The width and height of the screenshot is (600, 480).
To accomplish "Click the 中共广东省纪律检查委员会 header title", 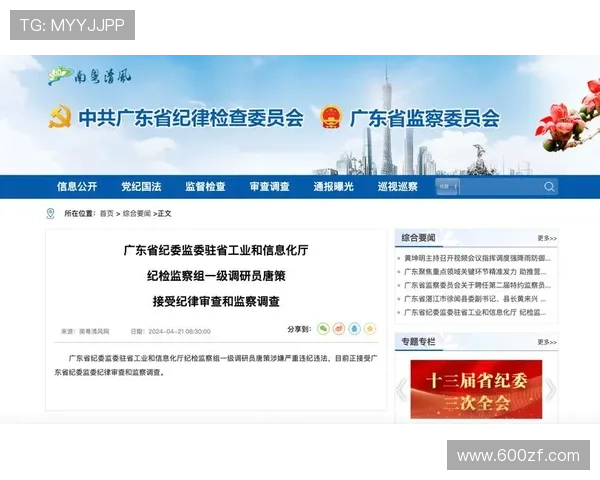I will tap(191, 118).
